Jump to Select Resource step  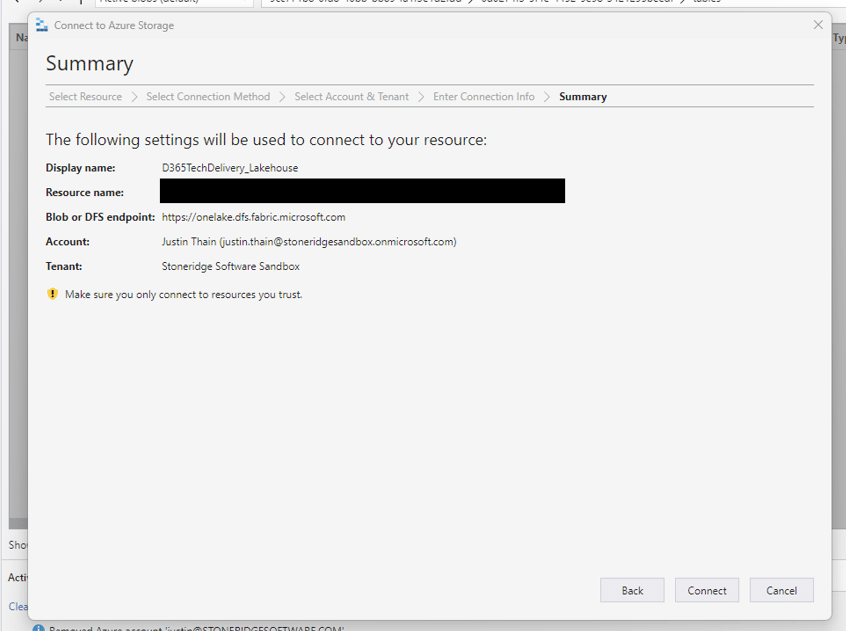85,97
